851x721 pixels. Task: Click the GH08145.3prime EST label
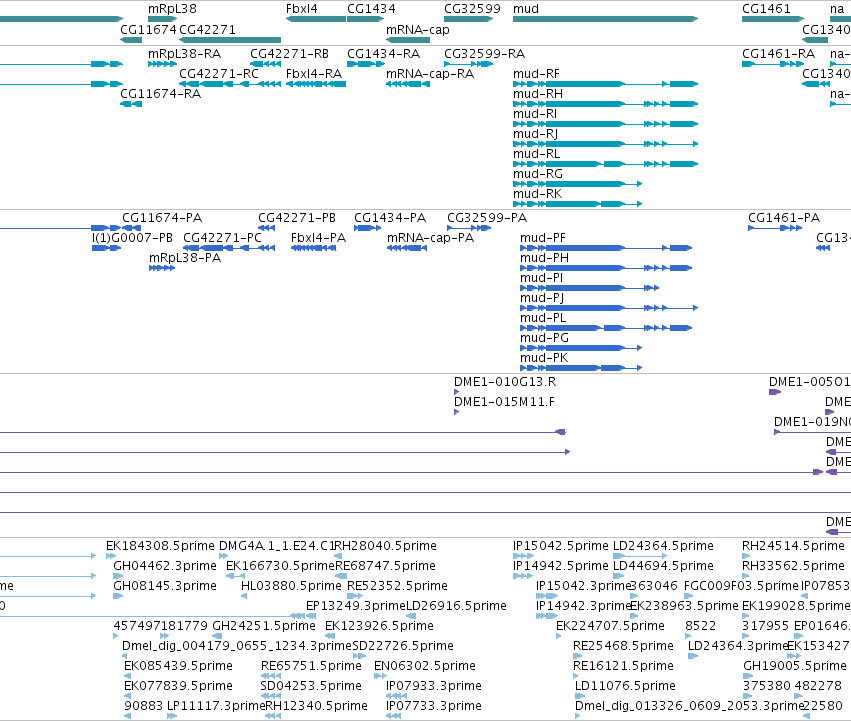[x=165, y=586]
